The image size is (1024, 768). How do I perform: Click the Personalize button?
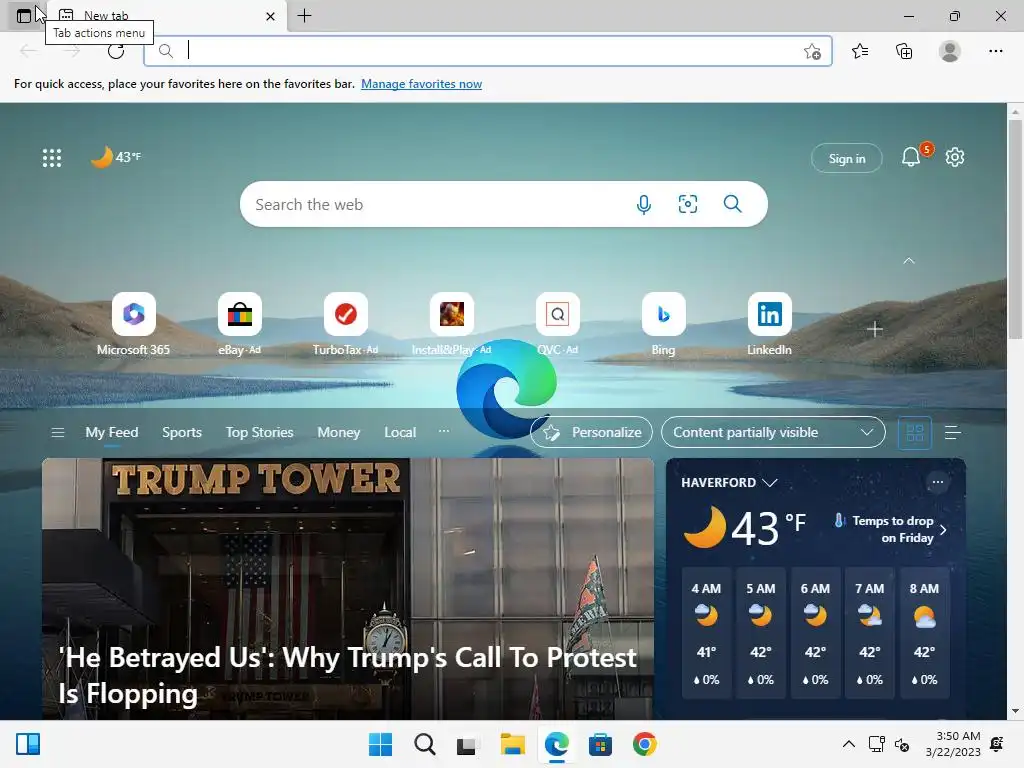pos(592,432)
